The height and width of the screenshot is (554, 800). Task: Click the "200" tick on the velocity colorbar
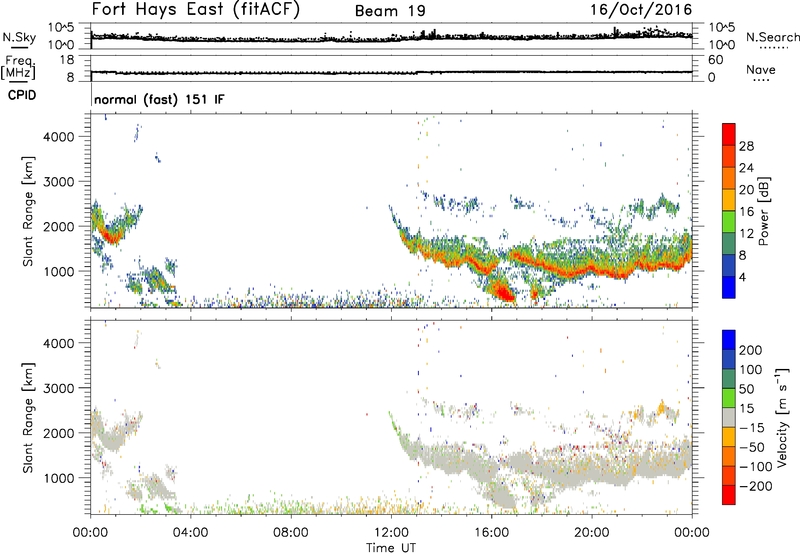pos(751,350)
